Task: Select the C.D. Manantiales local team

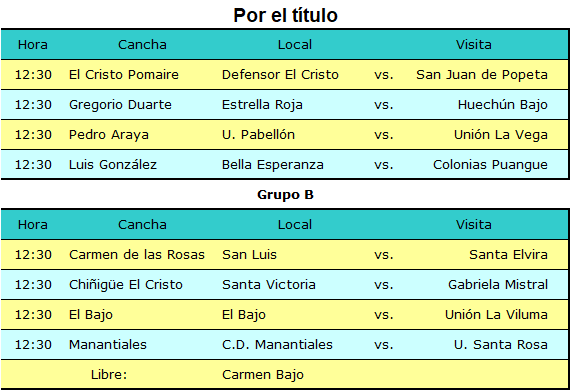Action: pos(277,345)
